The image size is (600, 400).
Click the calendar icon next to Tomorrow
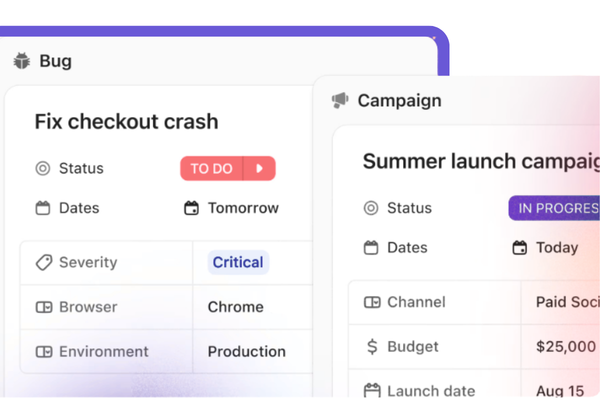tap(191, 208)
